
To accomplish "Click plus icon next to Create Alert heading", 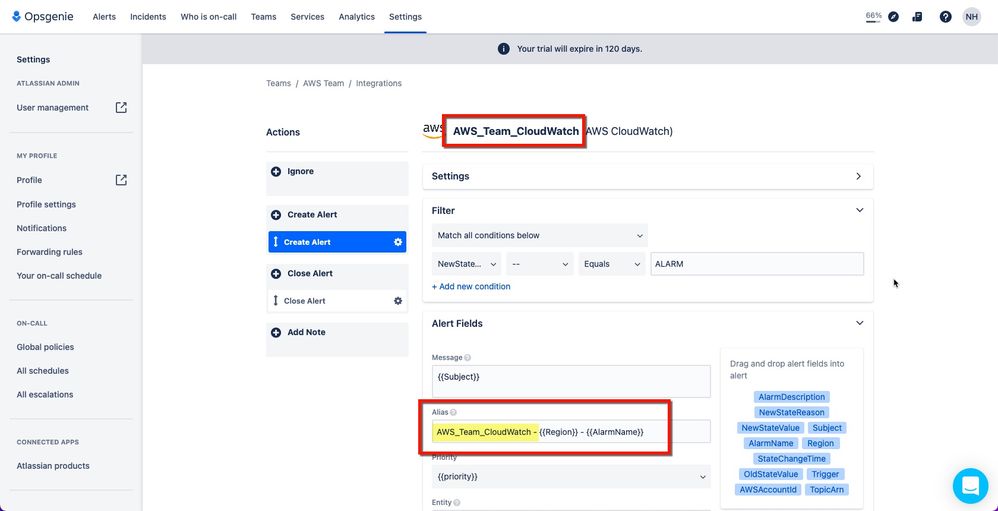I will coord(276,215).
